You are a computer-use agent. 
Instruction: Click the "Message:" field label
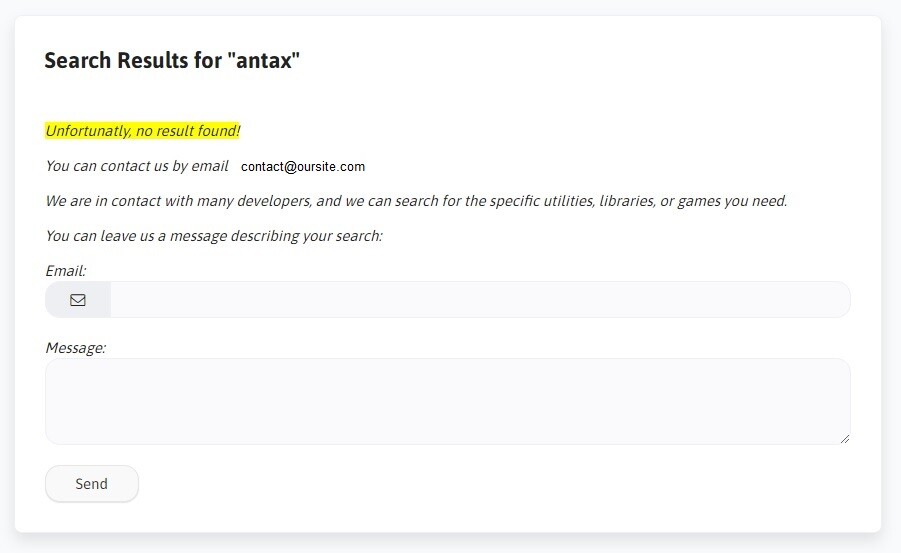pyautogui.click(x=76, y=348)
